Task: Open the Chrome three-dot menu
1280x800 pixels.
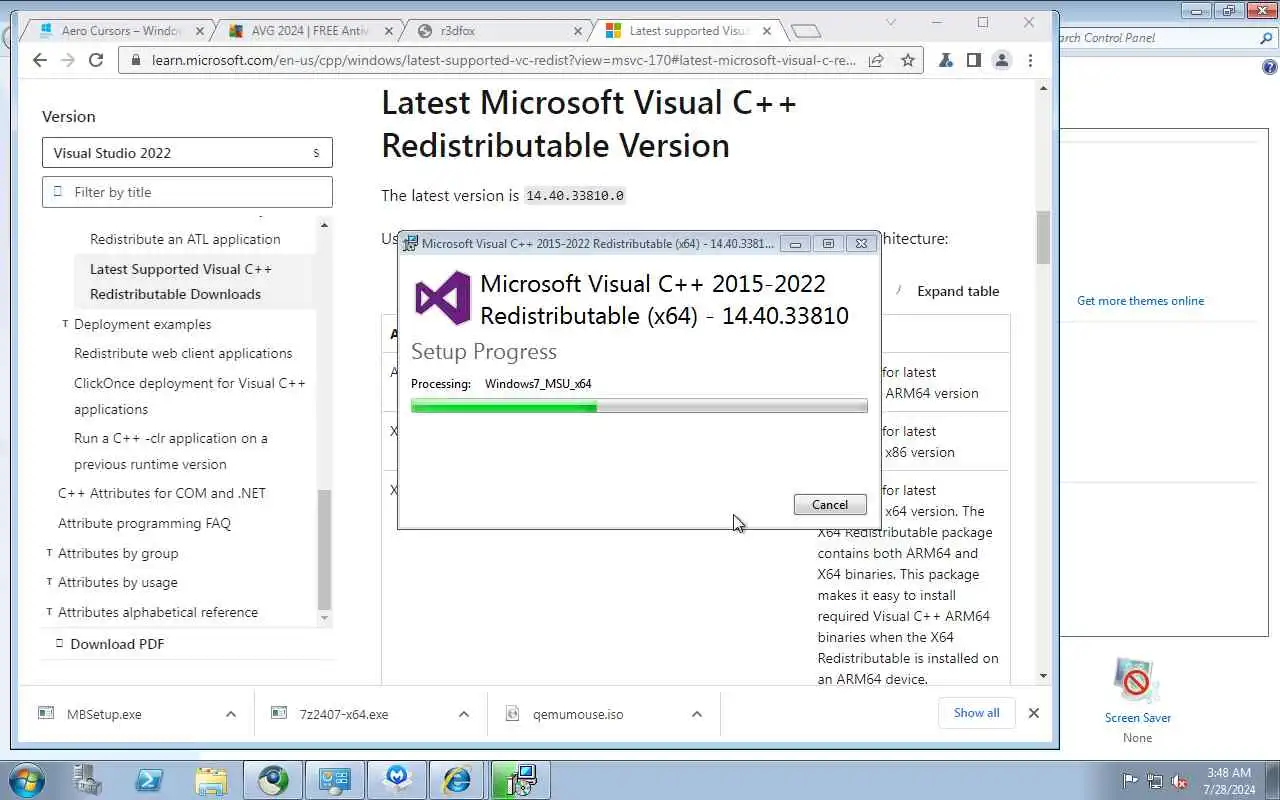Action: [x=1030, y=60]
